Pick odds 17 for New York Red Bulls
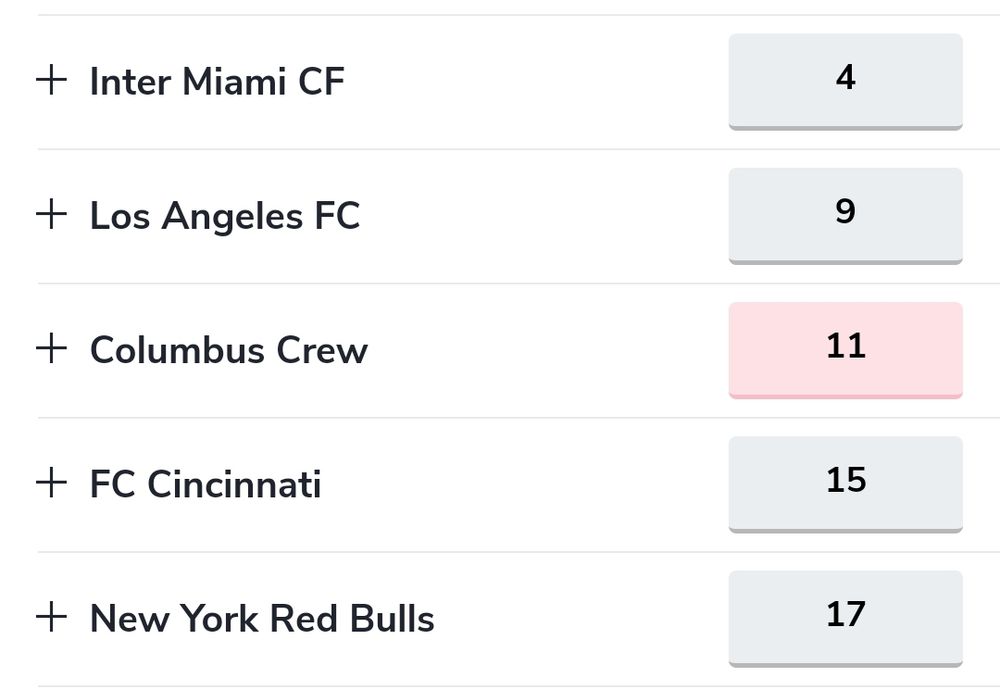This screenshot has width=1000, height=692. (846, 619)
